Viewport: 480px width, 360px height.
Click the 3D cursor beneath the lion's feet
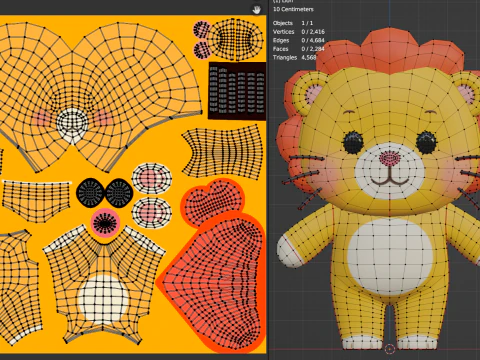coord(390,349)
